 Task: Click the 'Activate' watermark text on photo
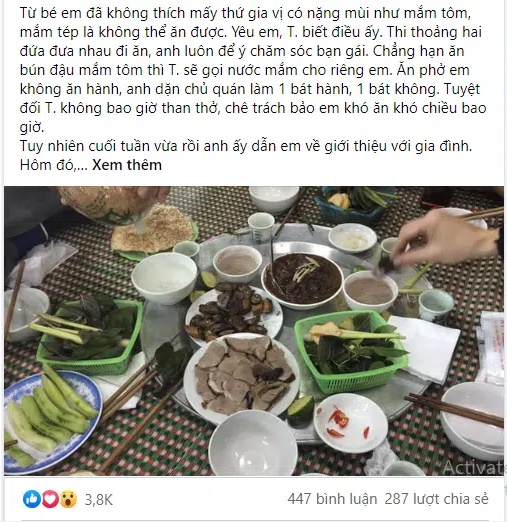pos(473,467)
